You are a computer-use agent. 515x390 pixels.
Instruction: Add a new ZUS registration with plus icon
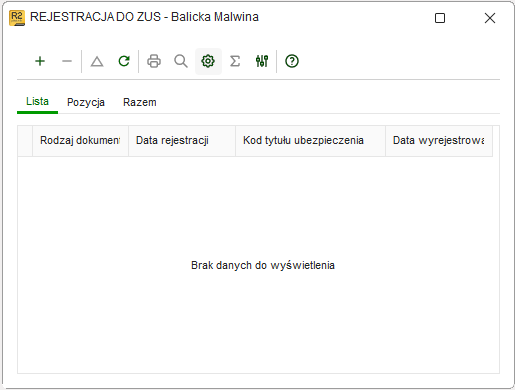tap(40, 61)
